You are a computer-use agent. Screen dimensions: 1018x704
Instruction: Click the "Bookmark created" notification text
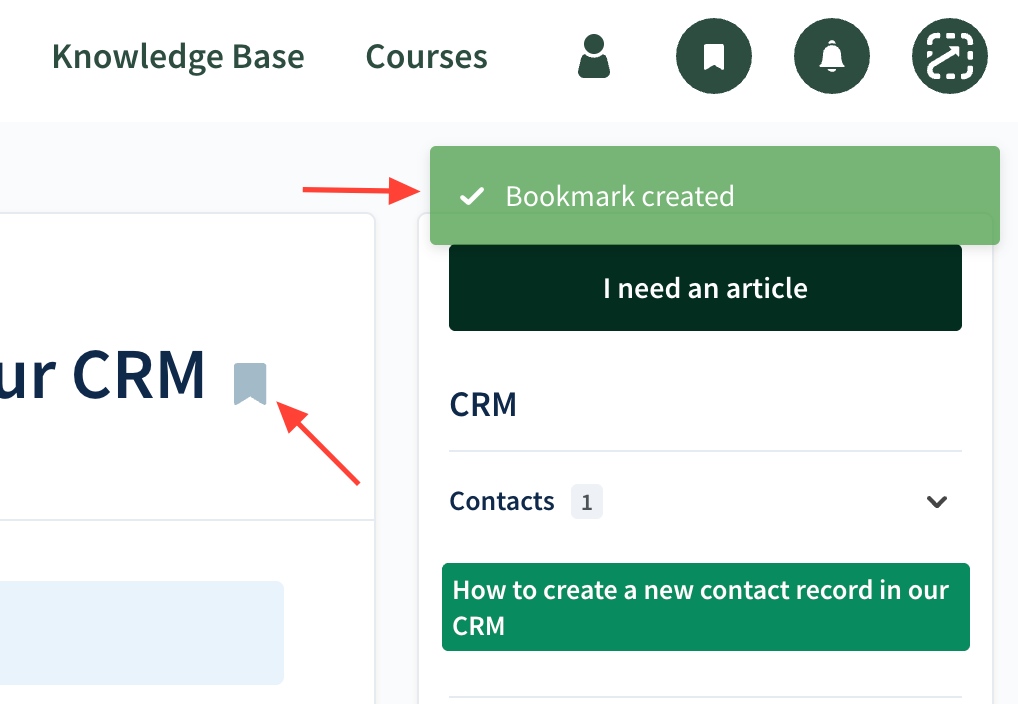620,196
